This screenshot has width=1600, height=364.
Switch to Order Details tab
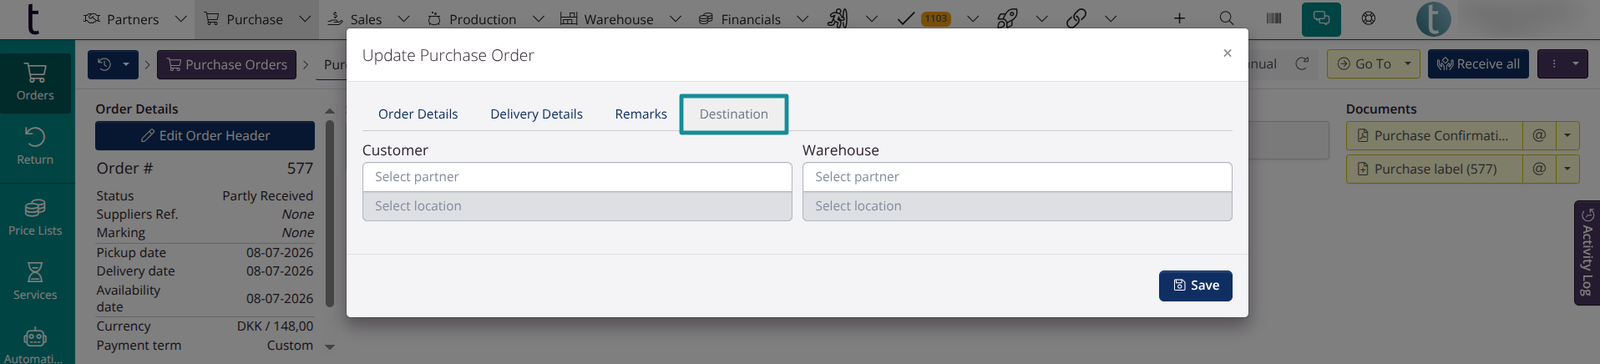pos(418,114)
